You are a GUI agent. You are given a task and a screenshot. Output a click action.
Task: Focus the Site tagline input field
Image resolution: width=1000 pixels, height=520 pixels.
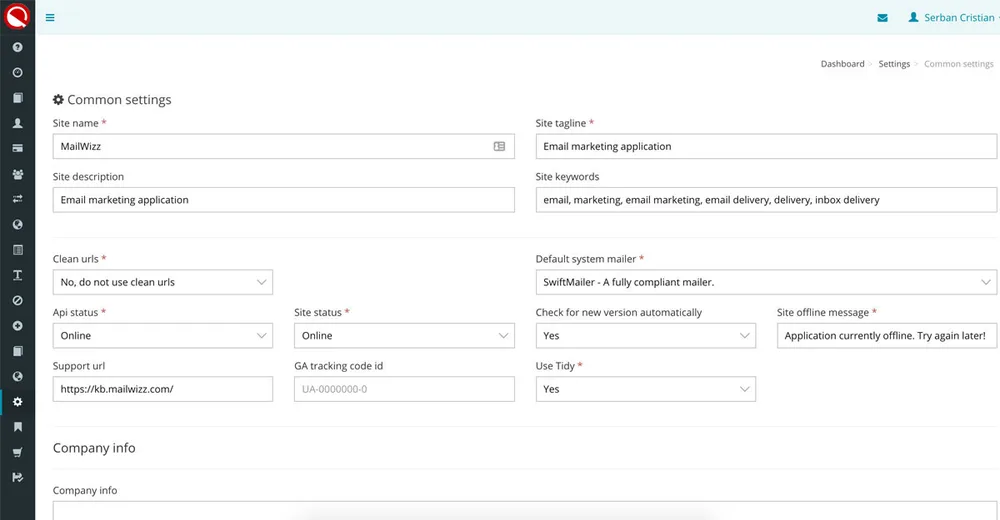pos(766,146)
